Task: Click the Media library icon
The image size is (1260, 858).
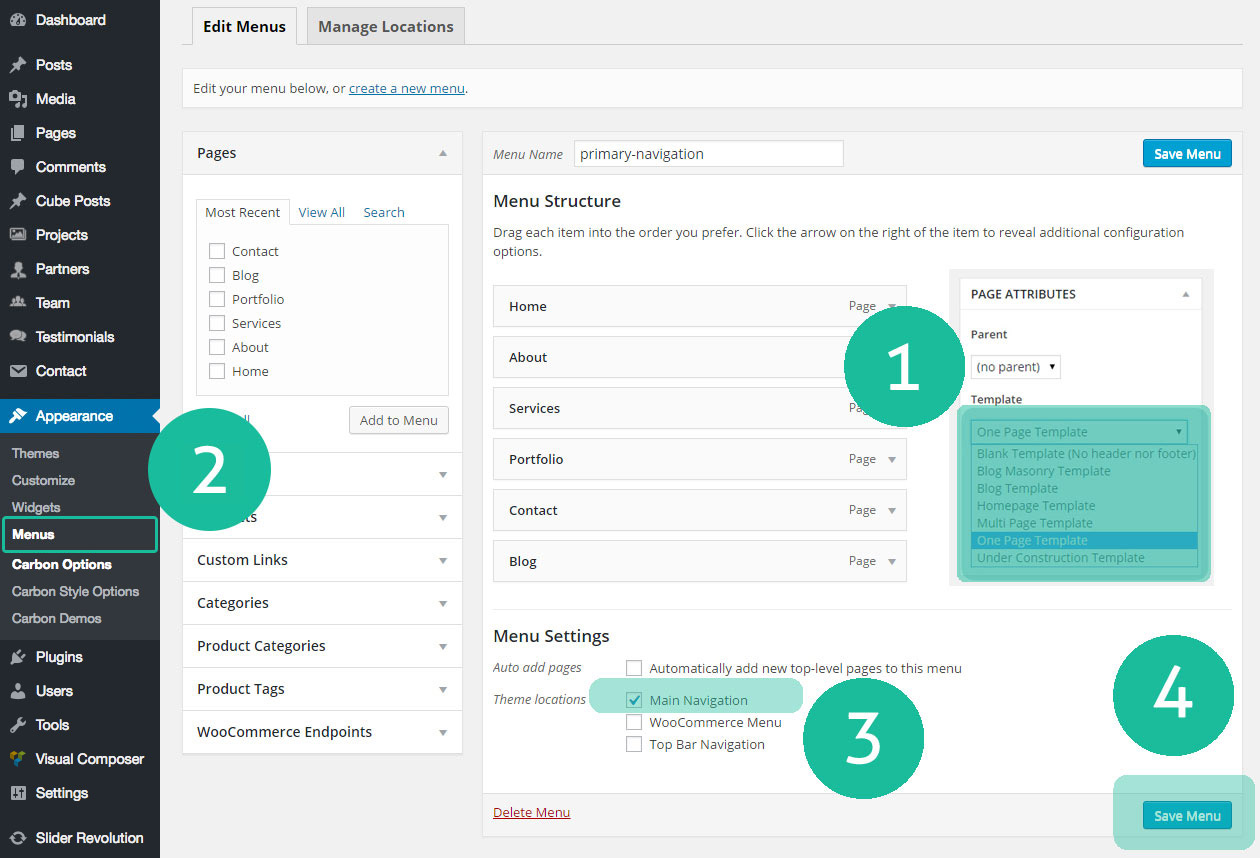Action: (x=17, y=99)
